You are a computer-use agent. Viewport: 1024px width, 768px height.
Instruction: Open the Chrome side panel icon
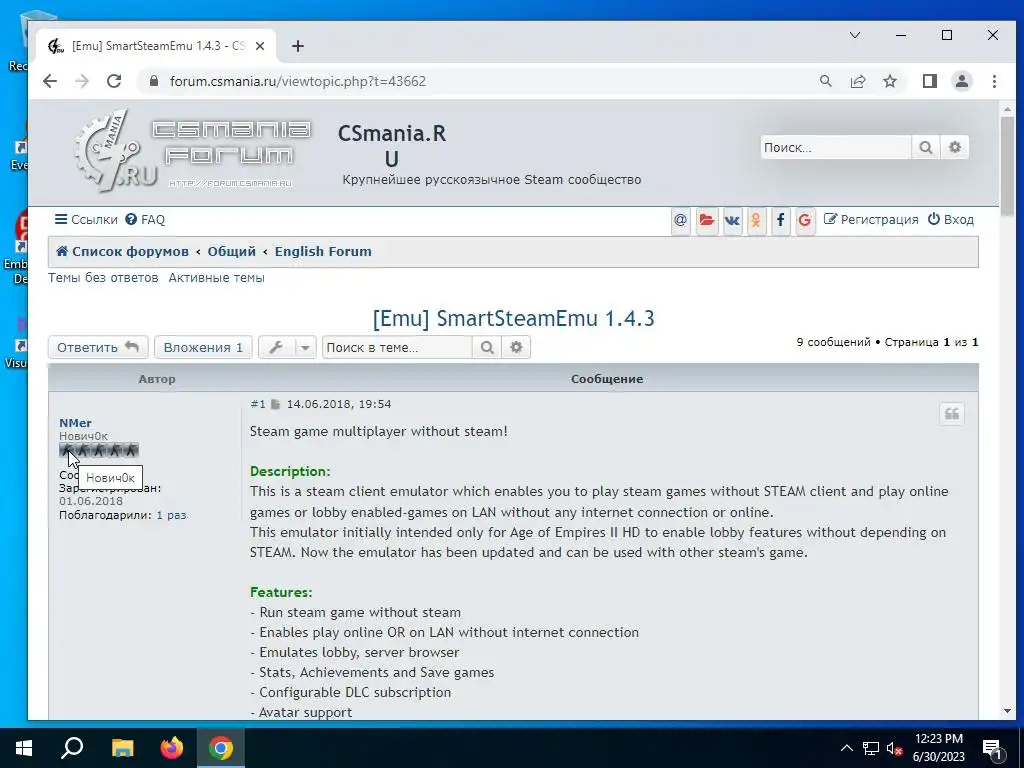tap(929, 81)
